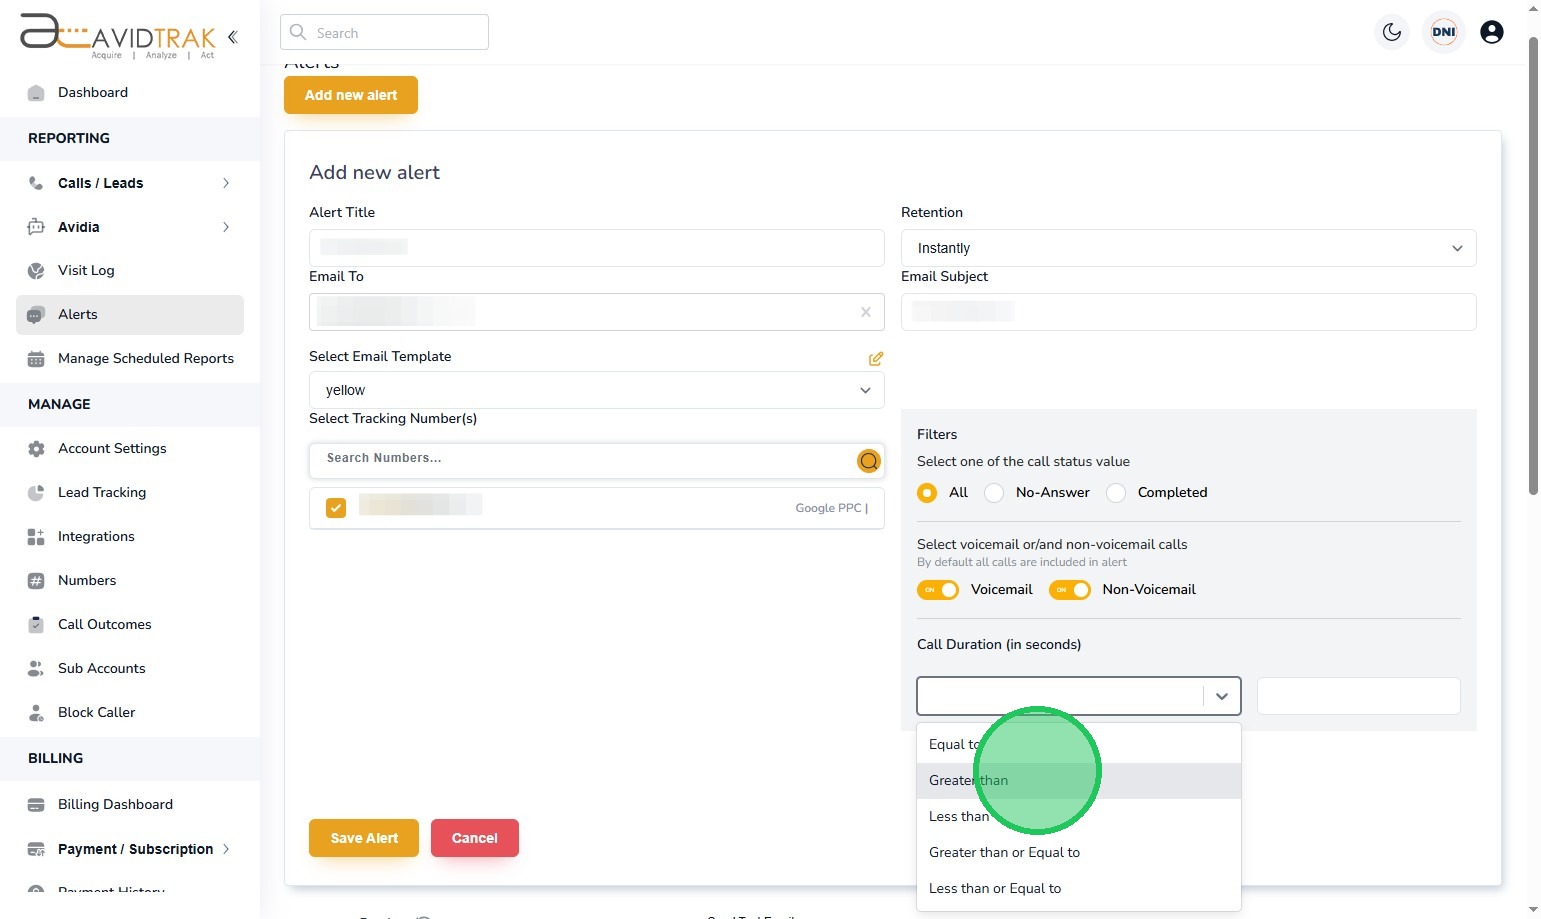
Task: Open the Select Email Template dropdown
Action: tap(596, 390)
